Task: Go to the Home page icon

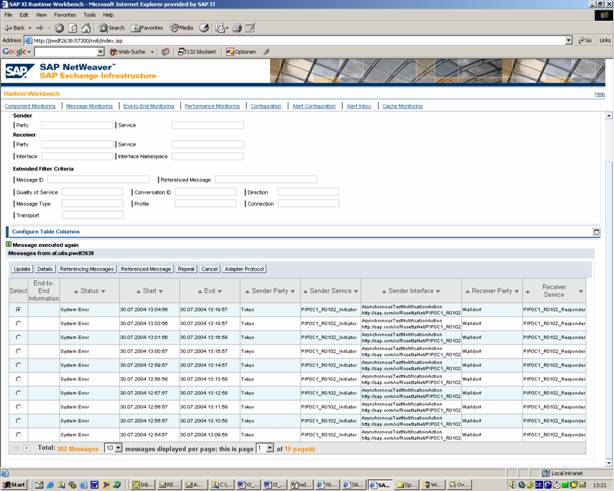Action: [86, 28]
